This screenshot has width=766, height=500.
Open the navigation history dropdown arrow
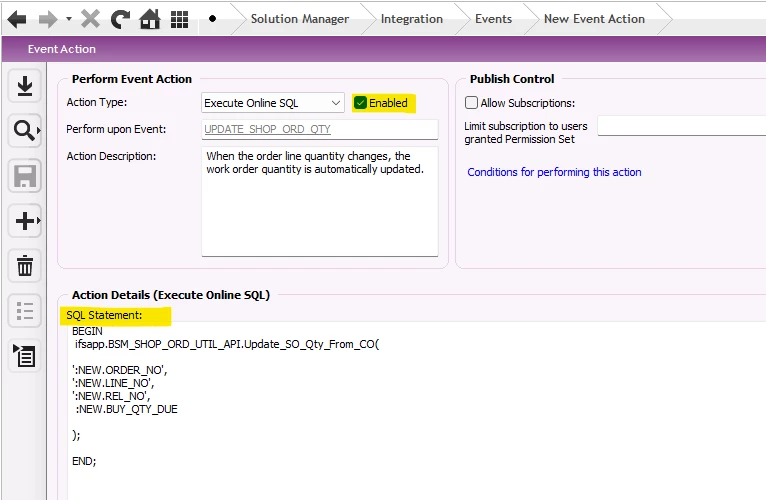point(69,20)
